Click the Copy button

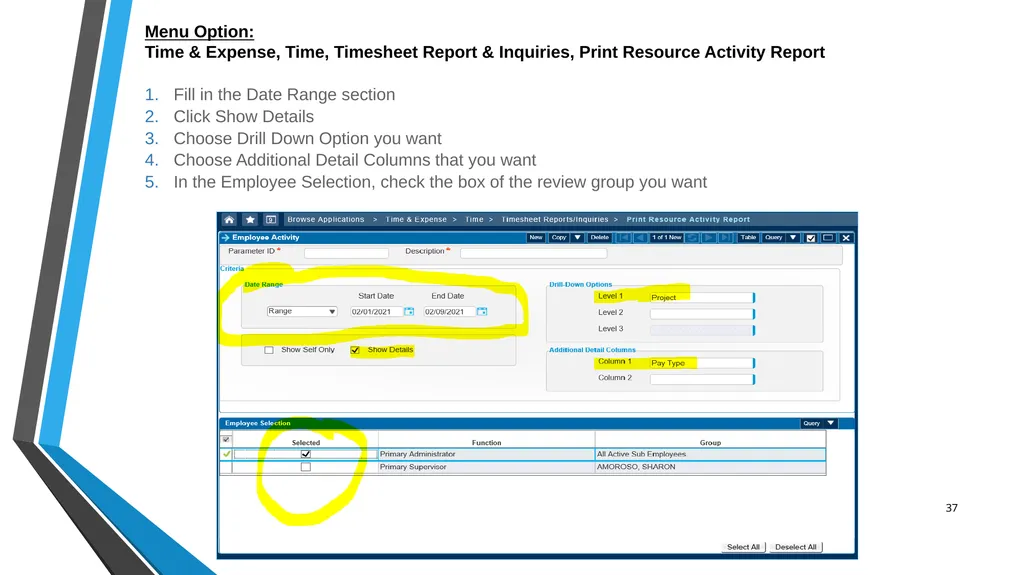tap(559, 238)
